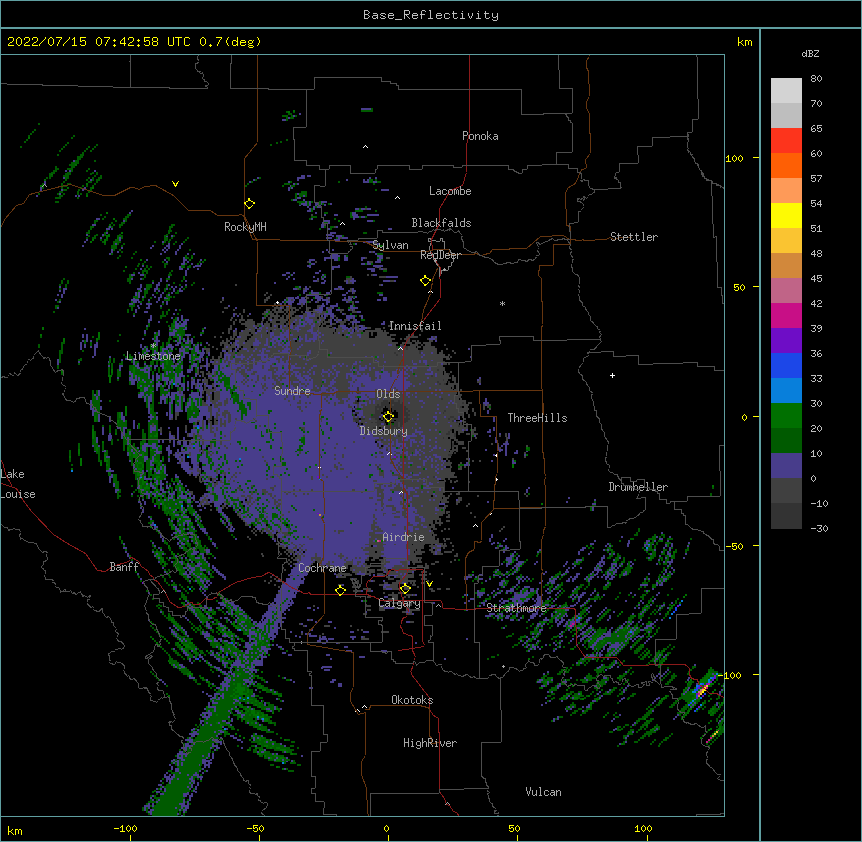Click the Blackfalds label
The height and width of the screenshot is (842, 862).
(x=441, y=223)
